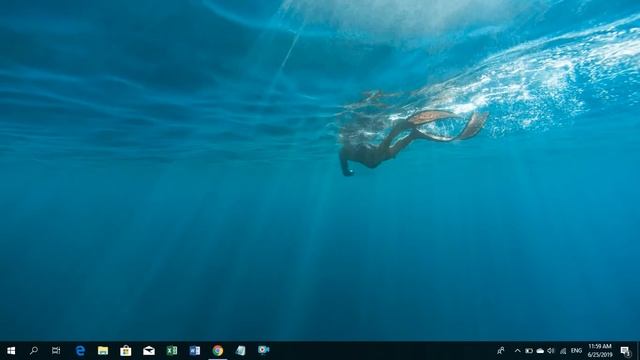Open the Windows Start menu
This screenshot has height=360, width=640.
click(x=11, y=351)
